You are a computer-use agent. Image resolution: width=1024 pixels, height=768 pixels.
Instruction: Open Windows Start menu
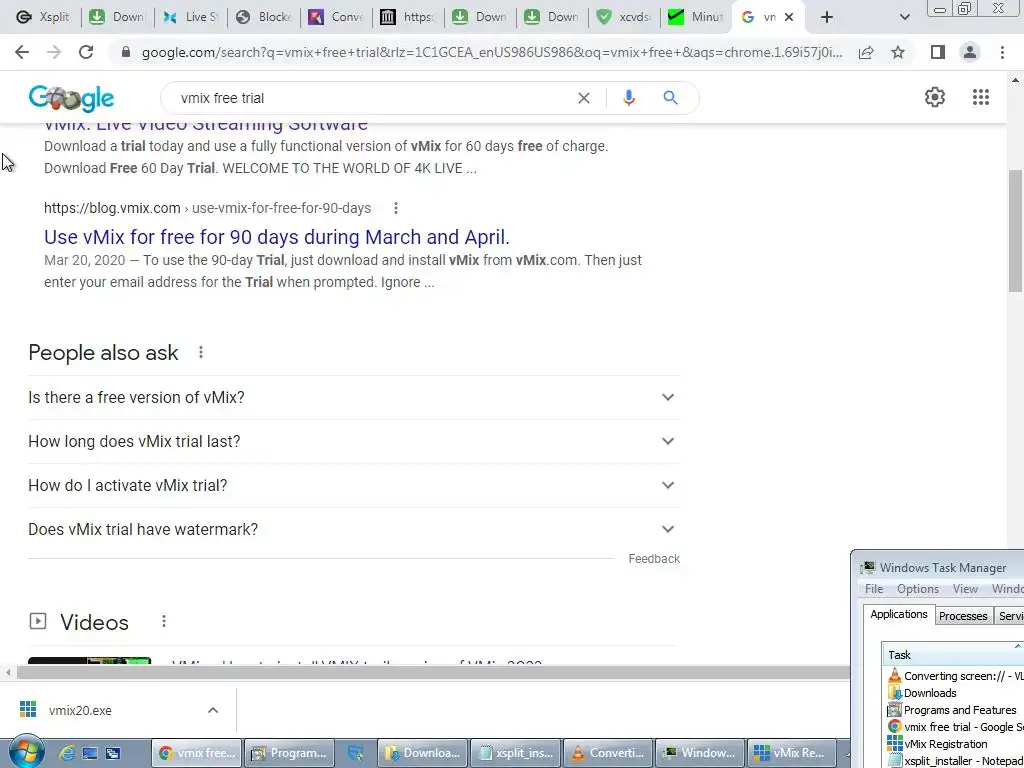(x=26, y=753)
